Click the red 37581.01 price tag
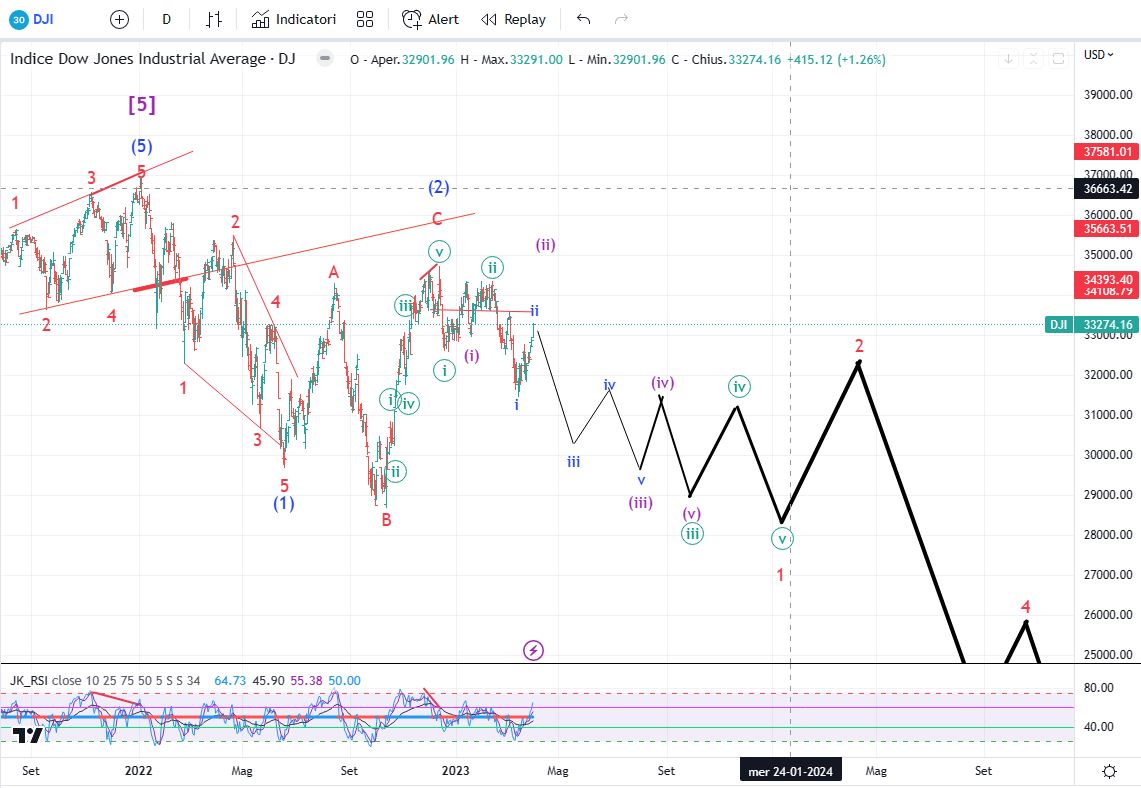This screenshot has width=1141, height=788. (x=1107, y=151)
